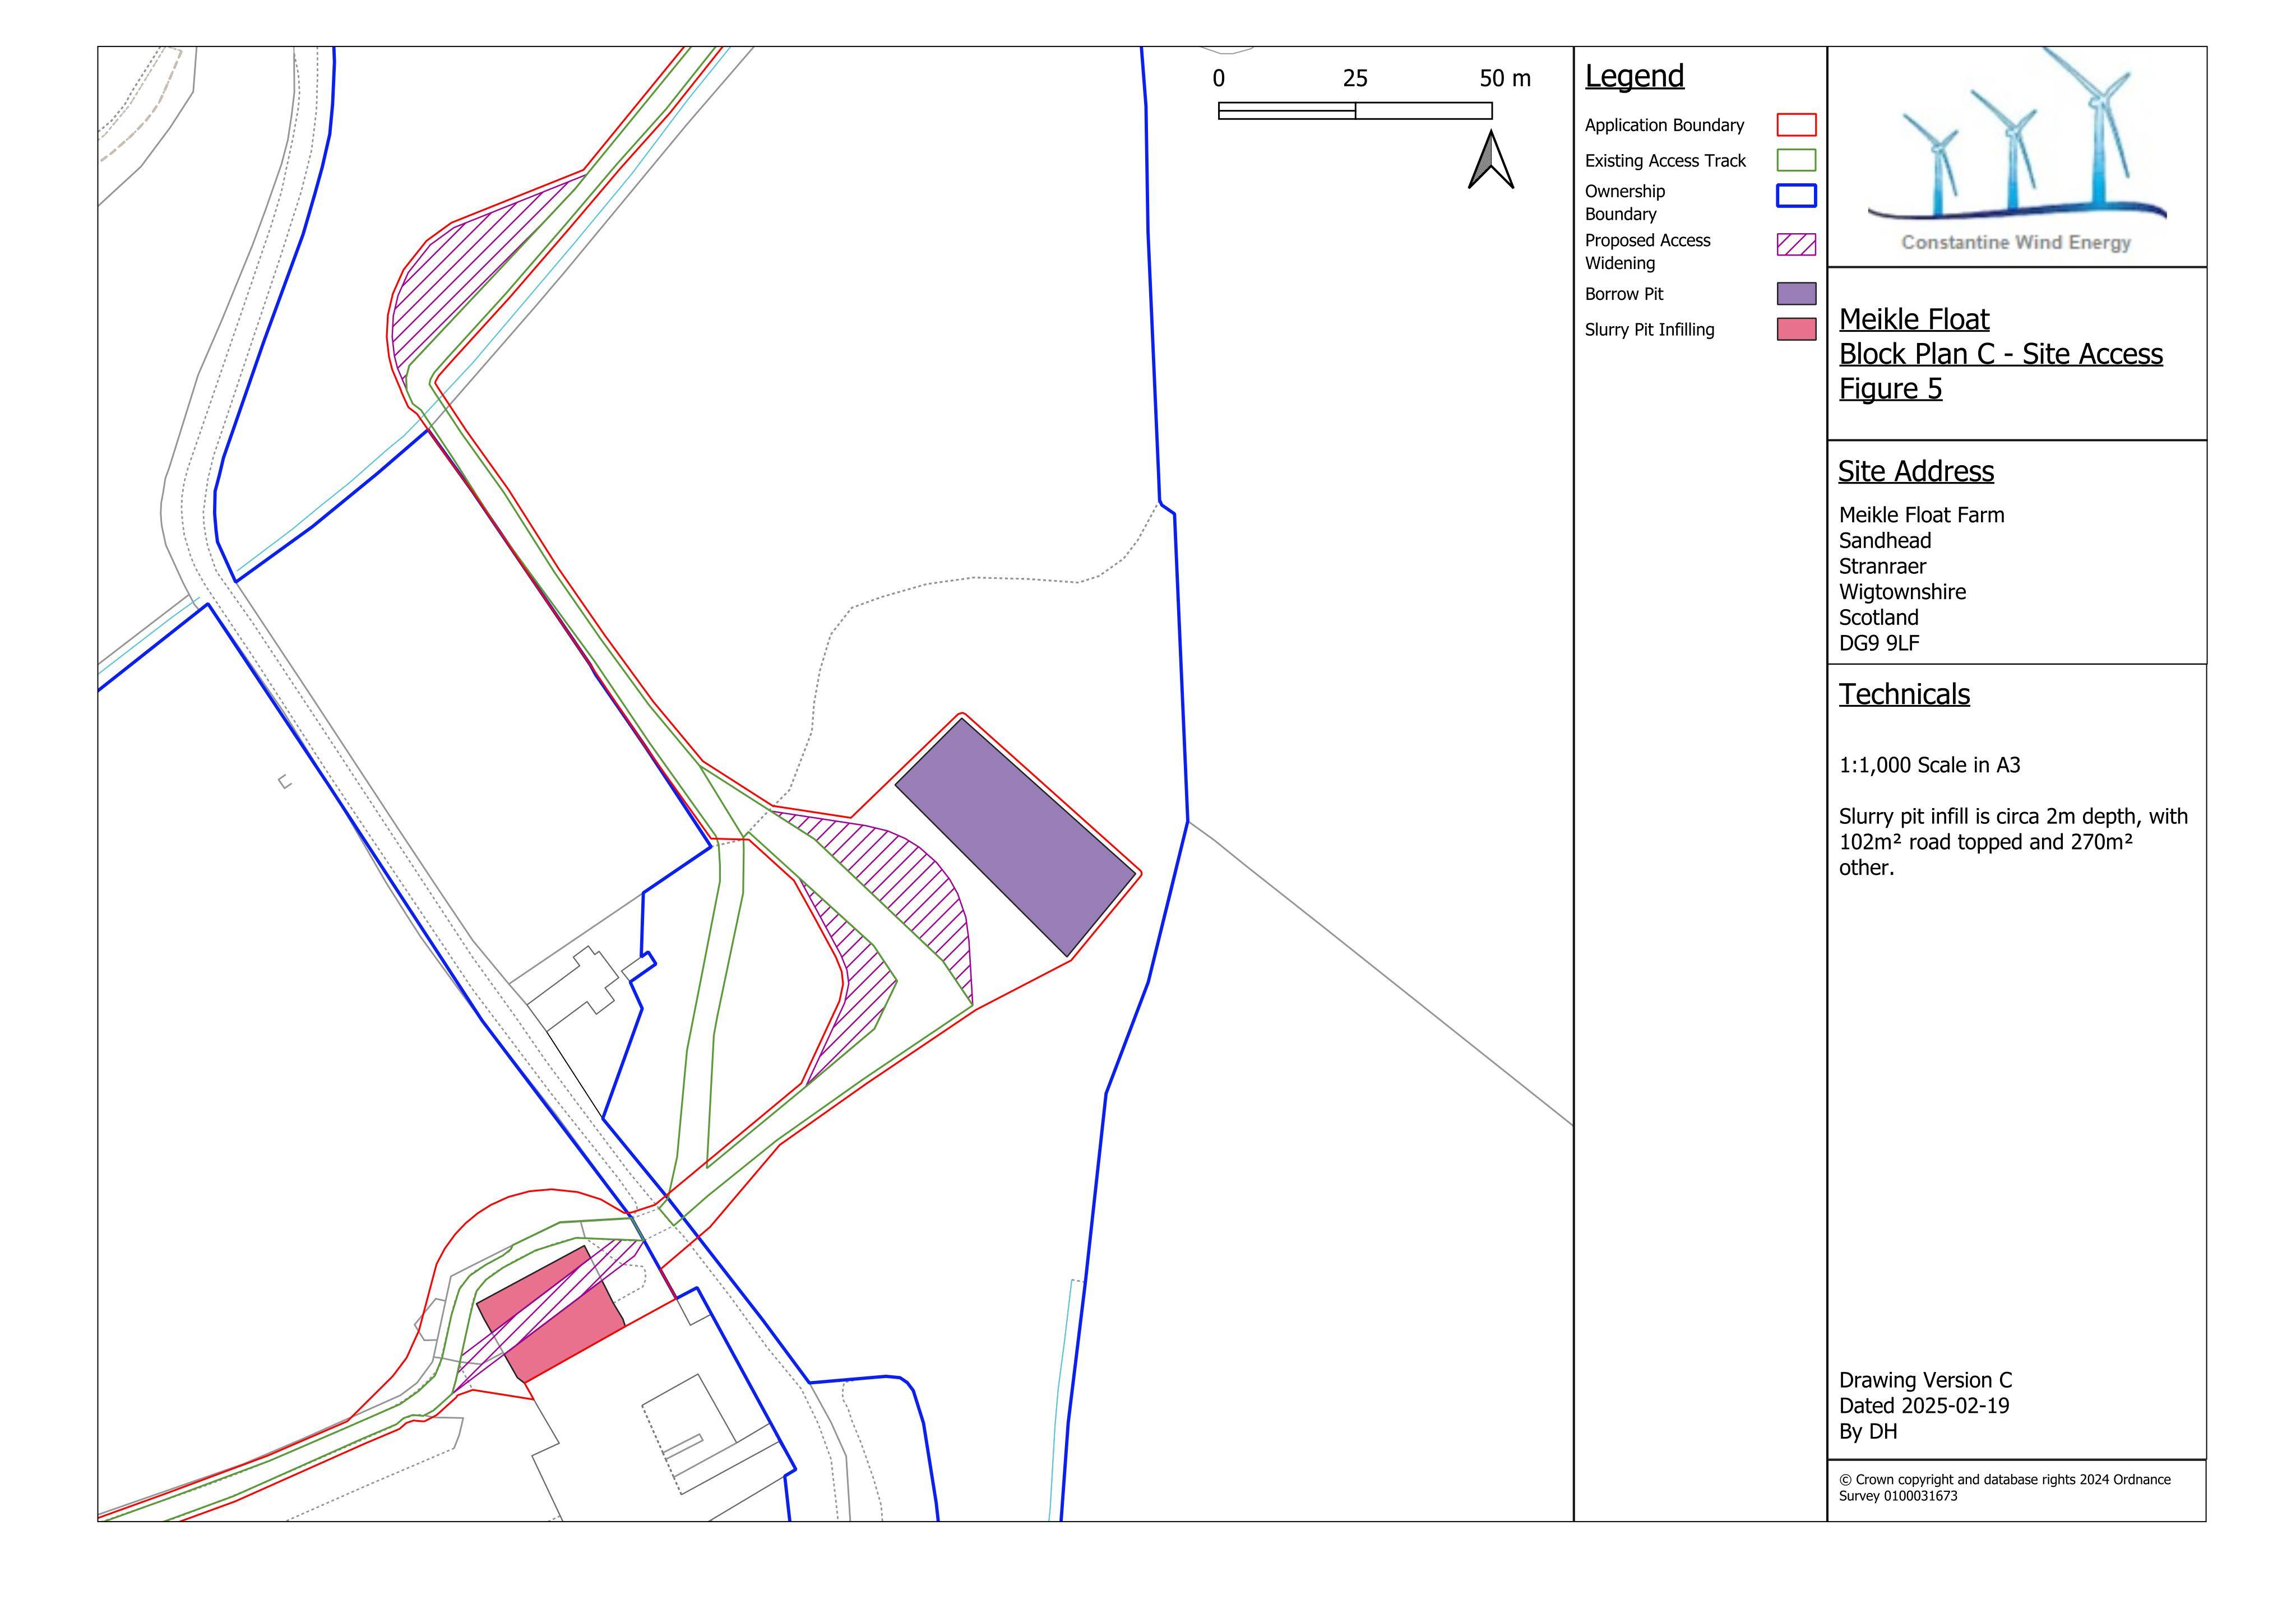The height and width of the screenshot is (1623, 2296).
Task: Click the red Application Boundary legend swatch
Action: (1796, 125)
